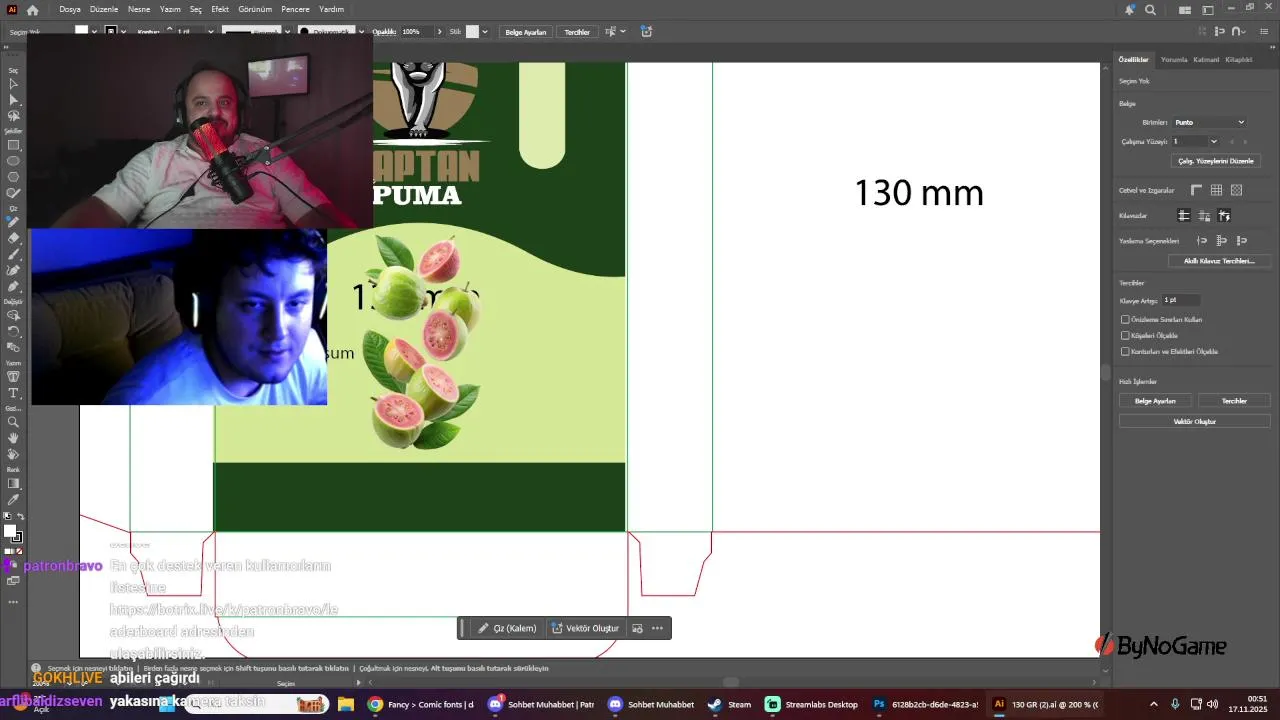Open the Stil dropdown arrow
The height and width of the screenshot is (720, 1280).
pyautogui.click(x=485, y=32)
